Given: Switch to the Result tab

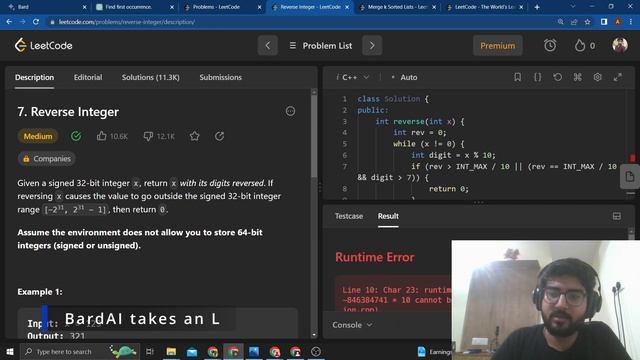Looking at the screenshot, I should (x=388, y=216).
